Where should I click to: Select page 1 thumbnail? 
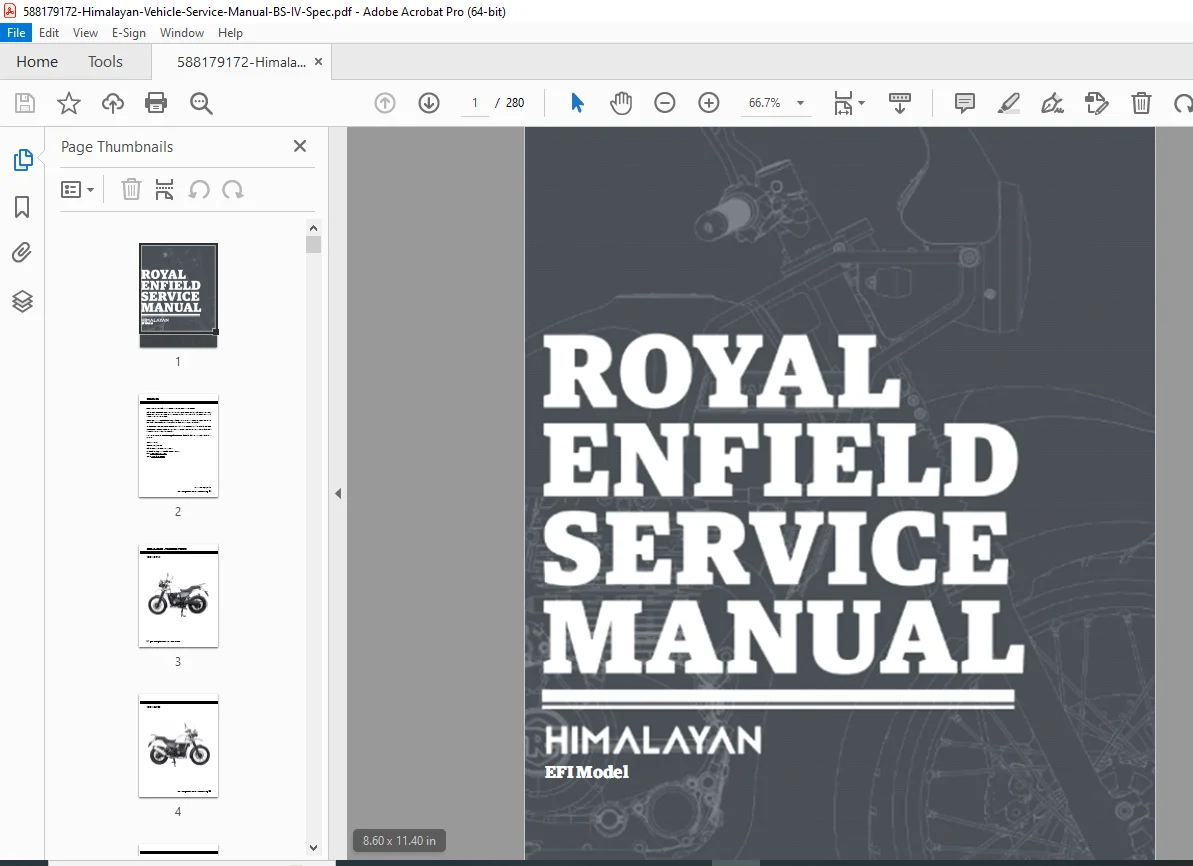[178, 295]
